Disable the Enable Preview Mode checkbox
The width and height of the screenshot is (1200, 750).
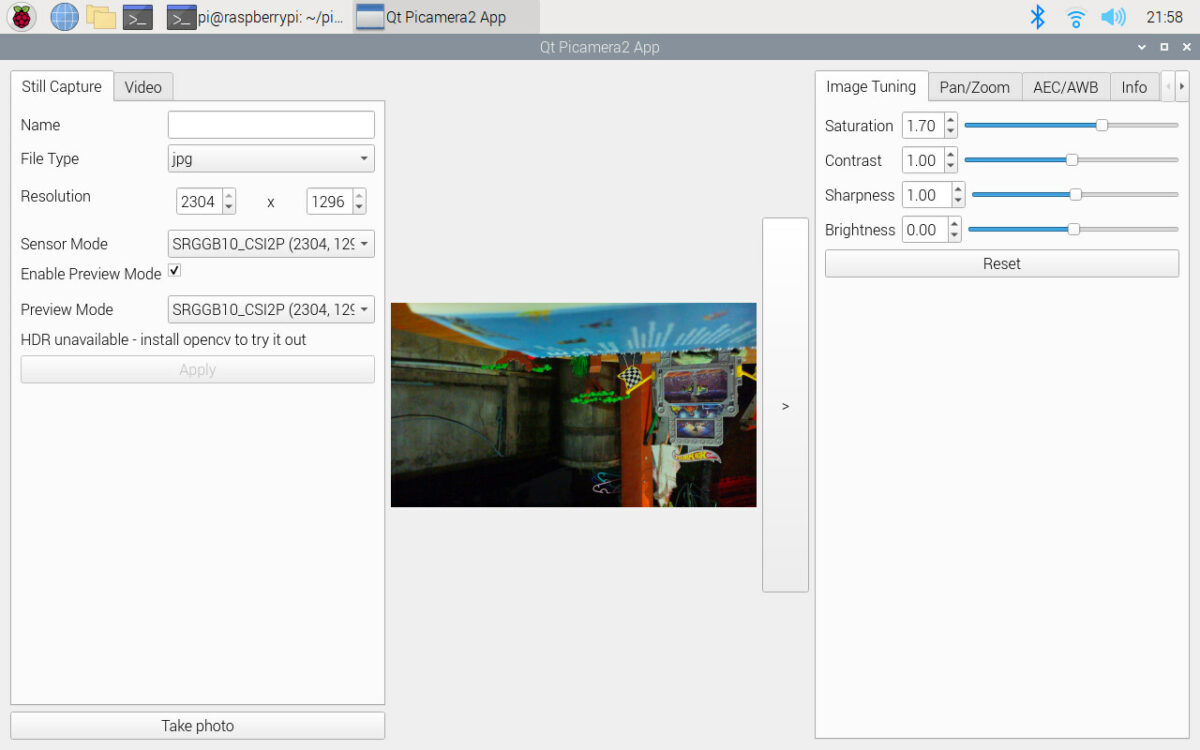pos(174,270)
